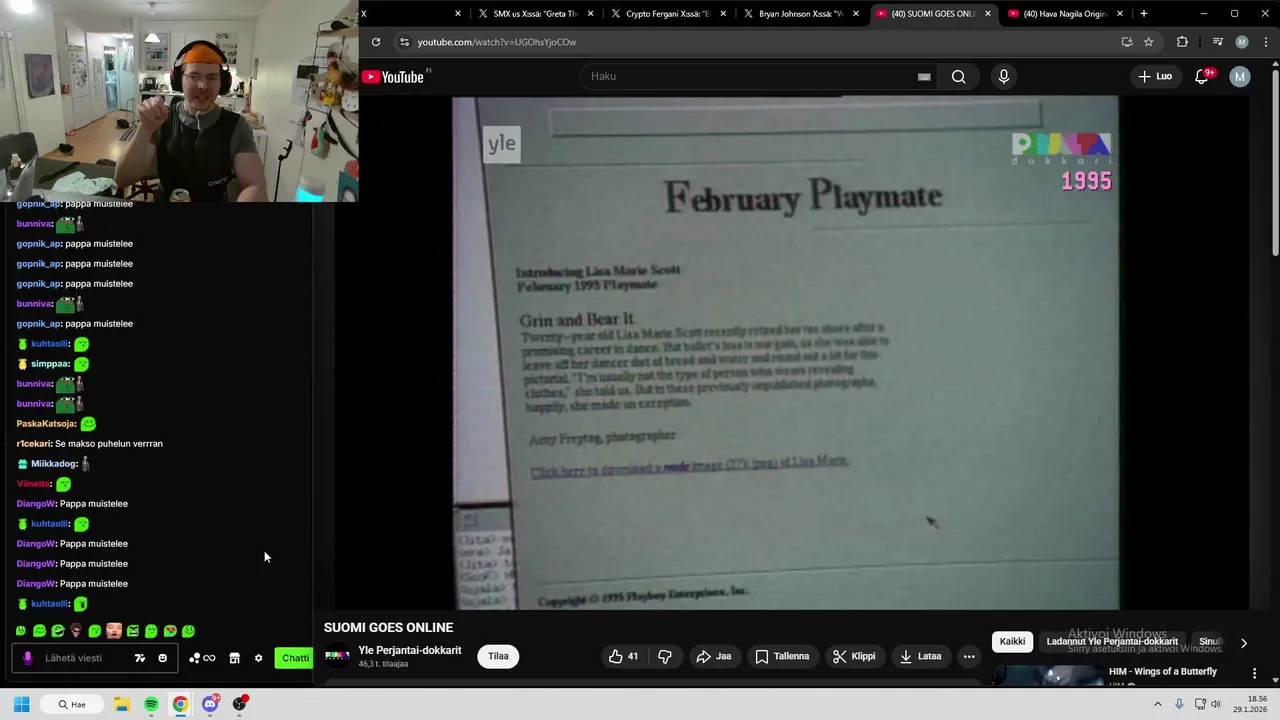The image size is (1280, 720).
Task: Subscribe with the Tilaa button
Action: [498, 657]
